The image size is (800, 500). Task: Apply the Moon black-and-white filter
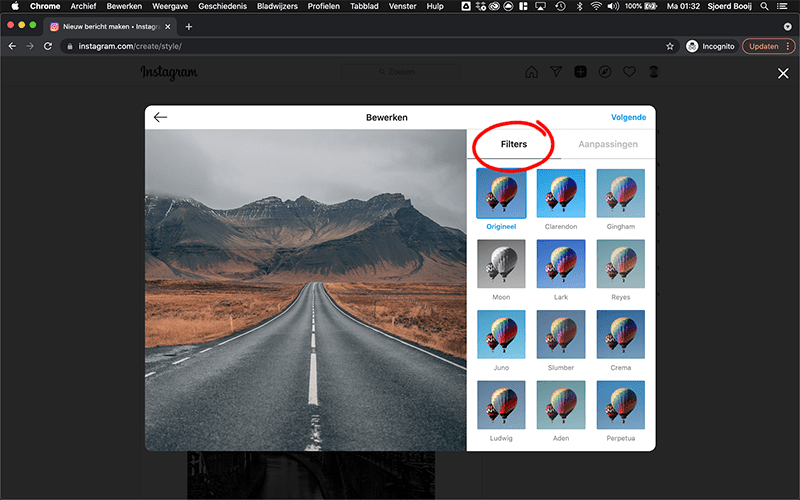(501, 264)
